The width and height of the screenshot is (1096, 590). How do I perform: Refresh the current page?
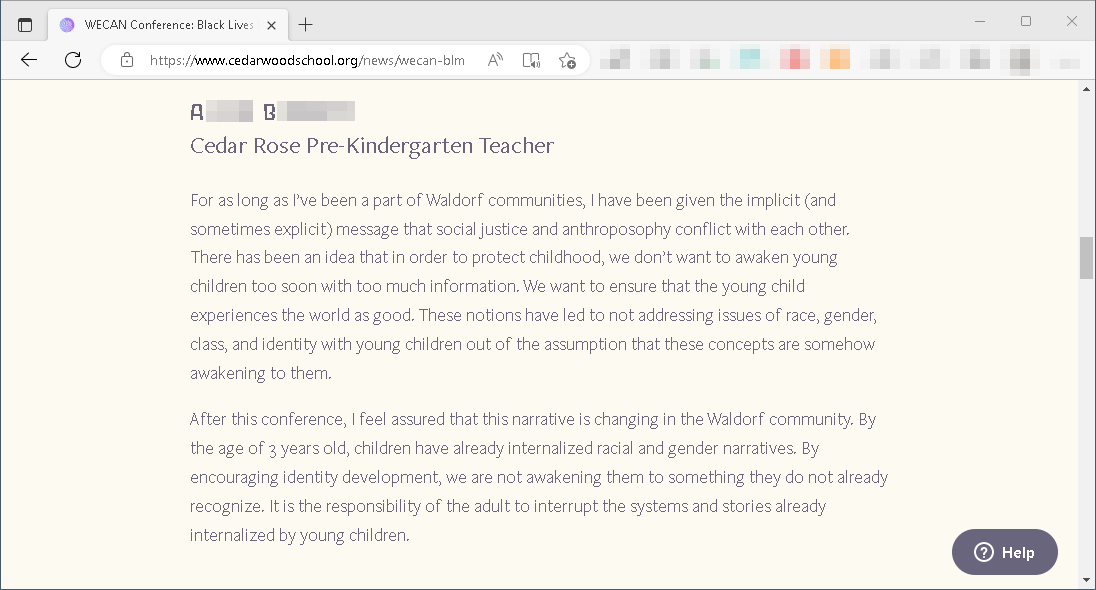coord(73,60)
